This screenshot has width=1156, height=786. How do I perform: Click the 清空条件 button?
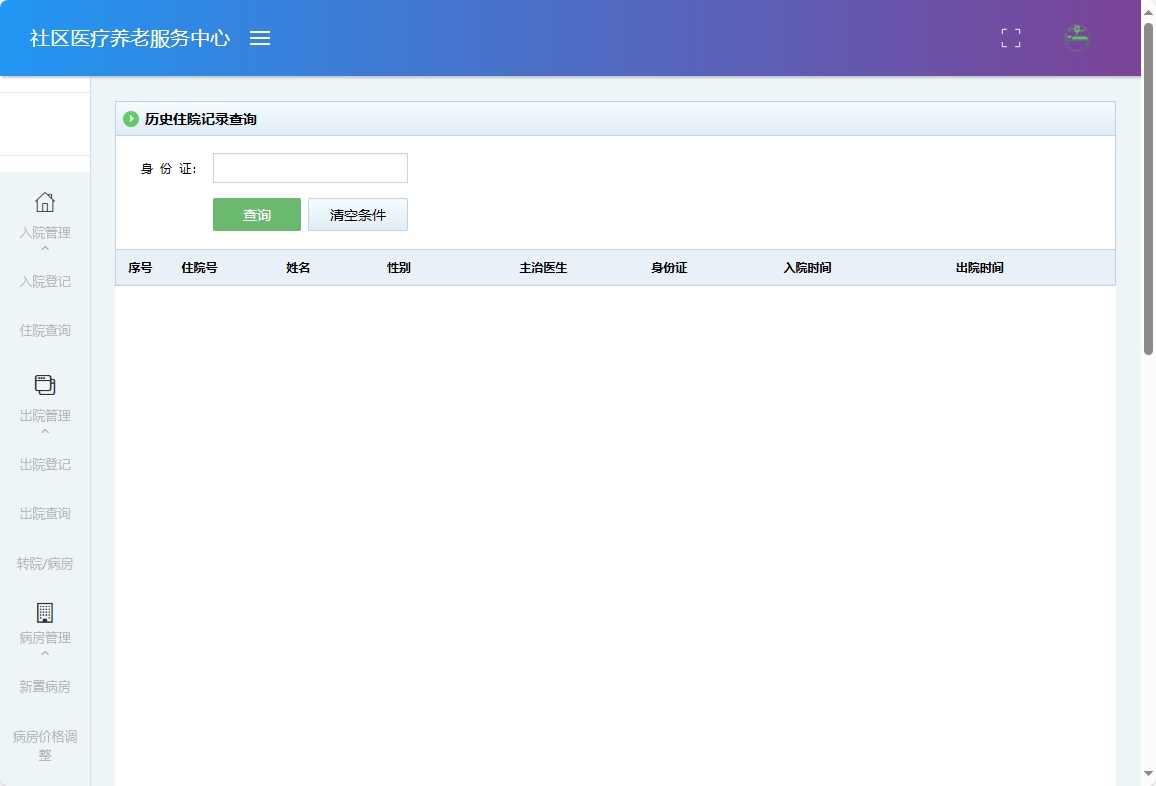[358, 215]
